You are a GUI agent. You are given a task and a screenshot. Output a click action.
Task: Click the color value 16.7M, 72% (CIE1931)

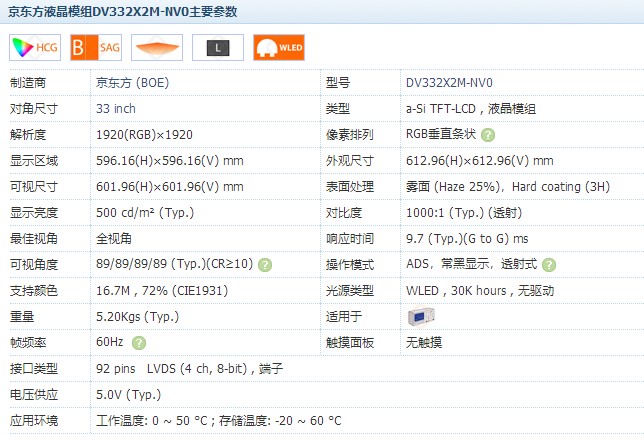162,291
